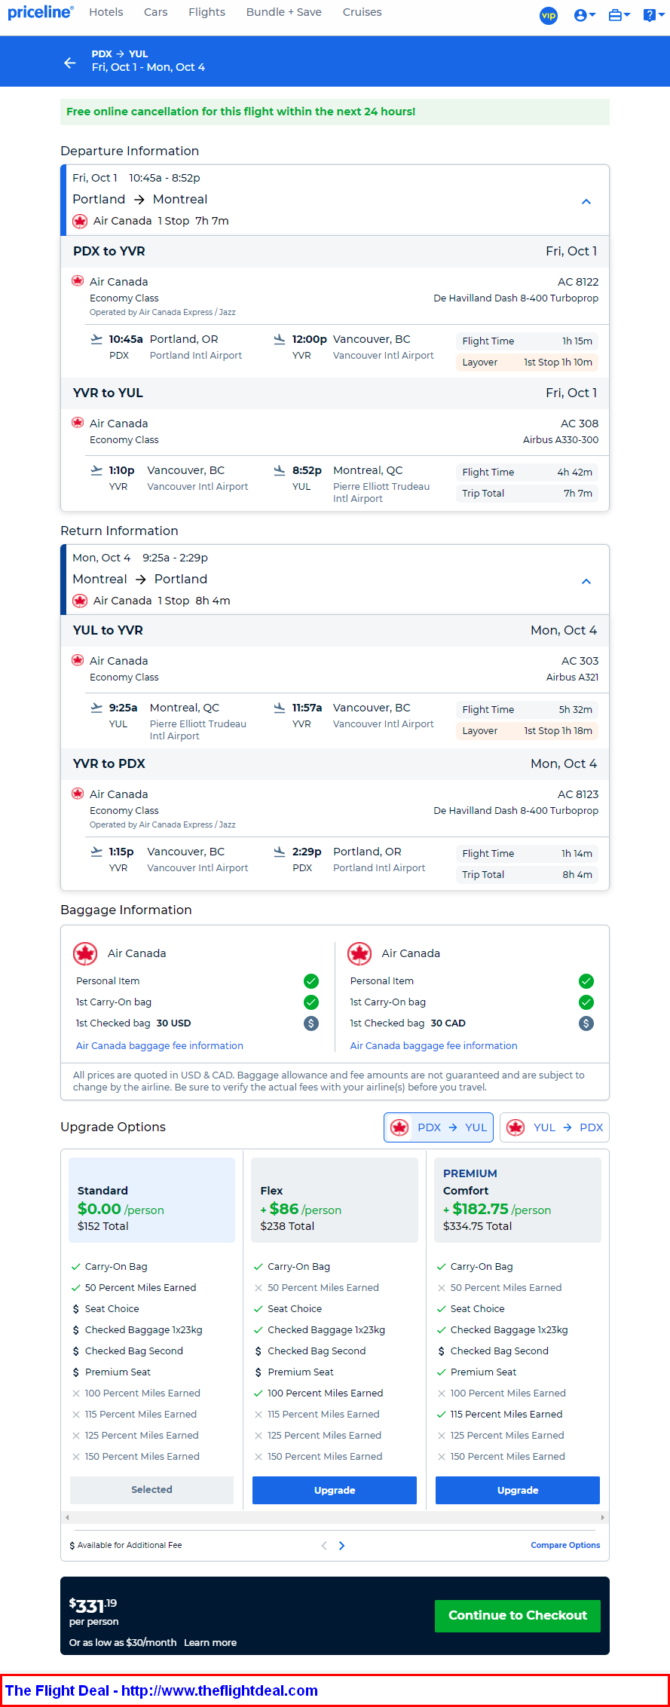
Task: Click green check for 1st Carry-On, right column
Action: click(x=586, y=1002)
